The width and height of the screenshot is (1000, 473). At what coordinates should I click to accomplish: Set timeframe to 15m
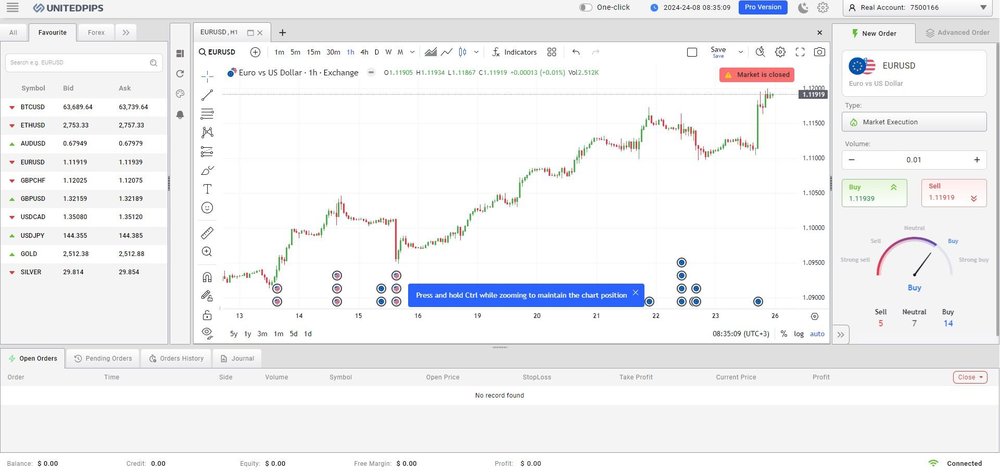[x=313, y=52]
